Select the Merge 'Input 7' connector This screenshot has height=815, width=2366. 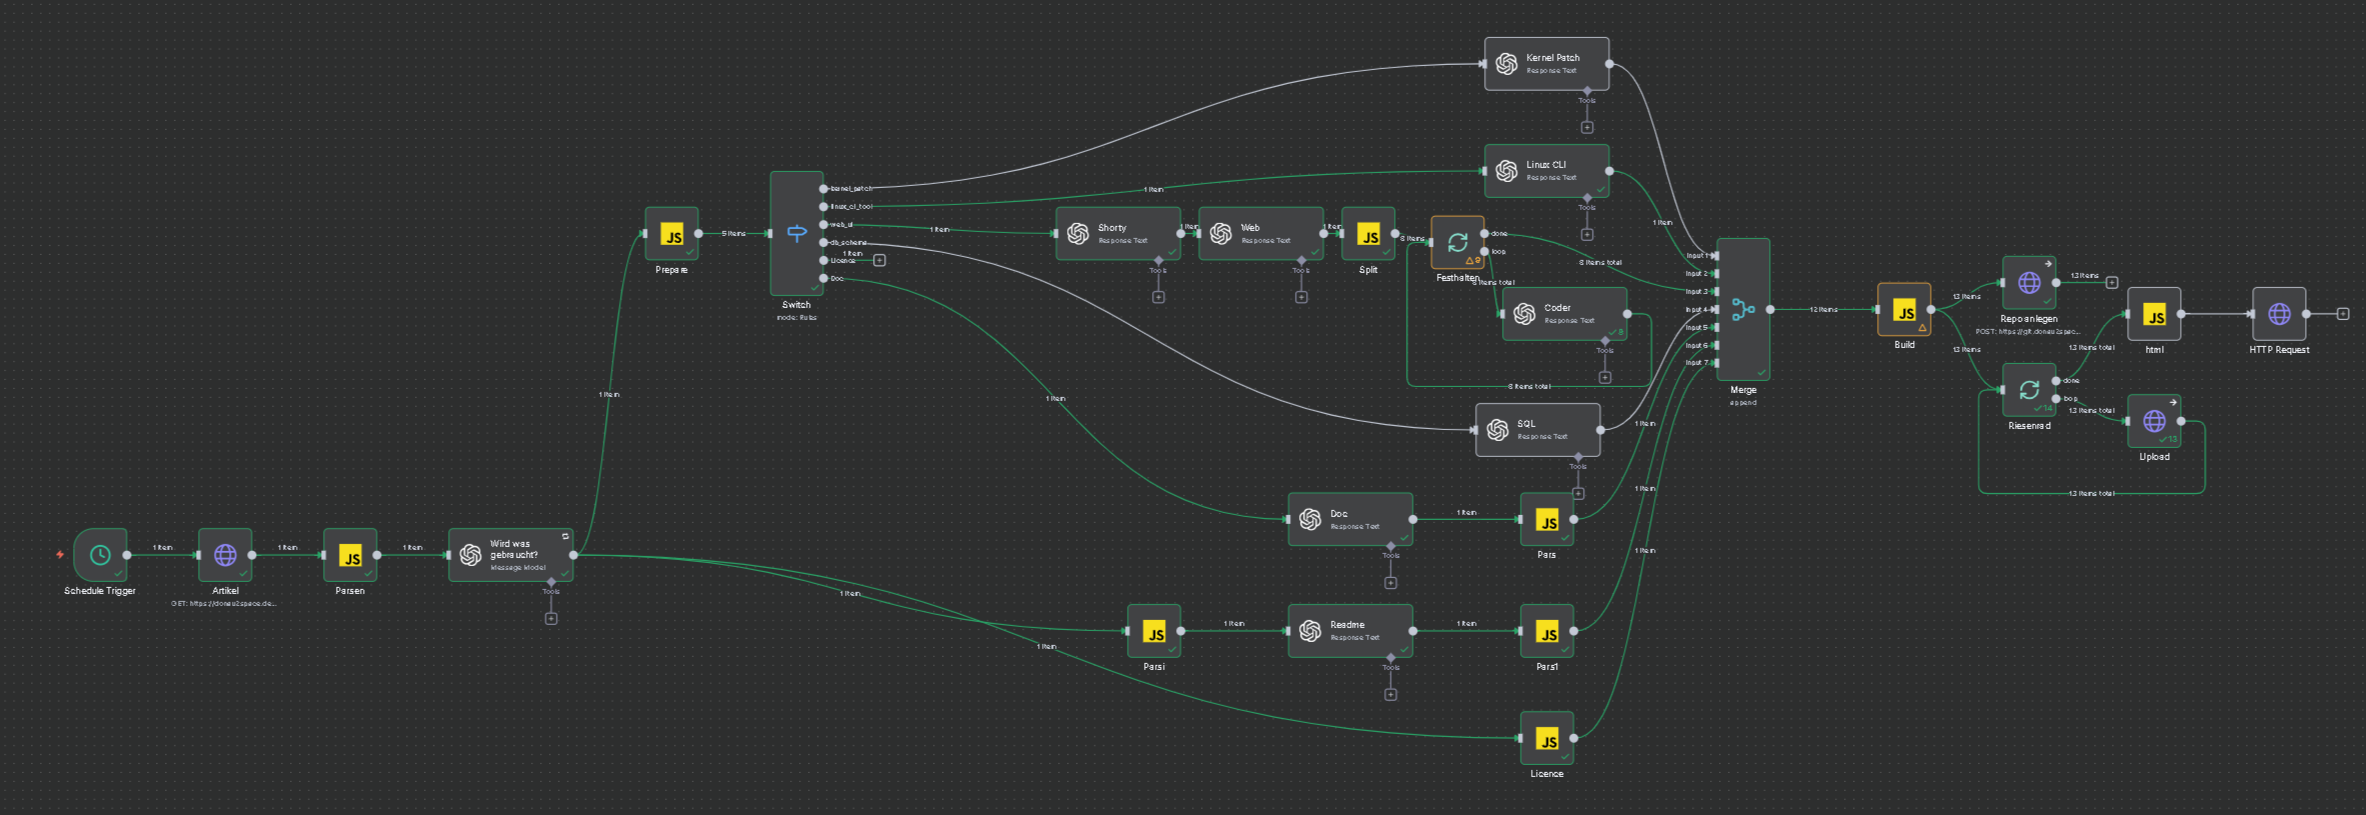click(1716, 363)
